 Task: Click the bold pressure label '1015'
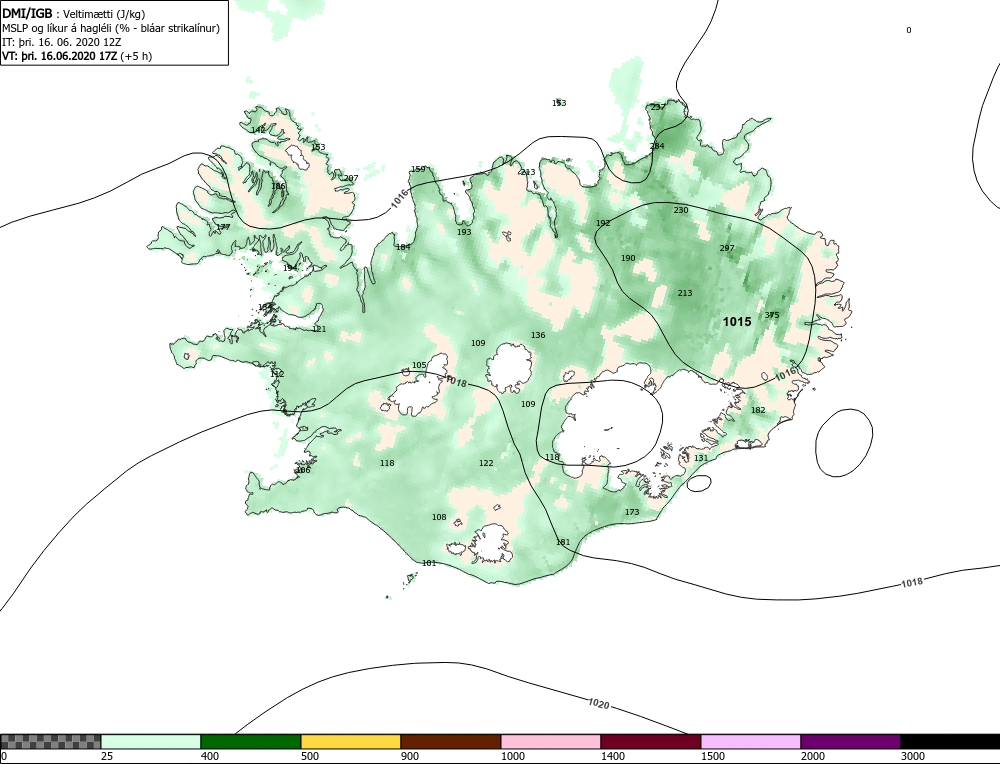[737, 321]
